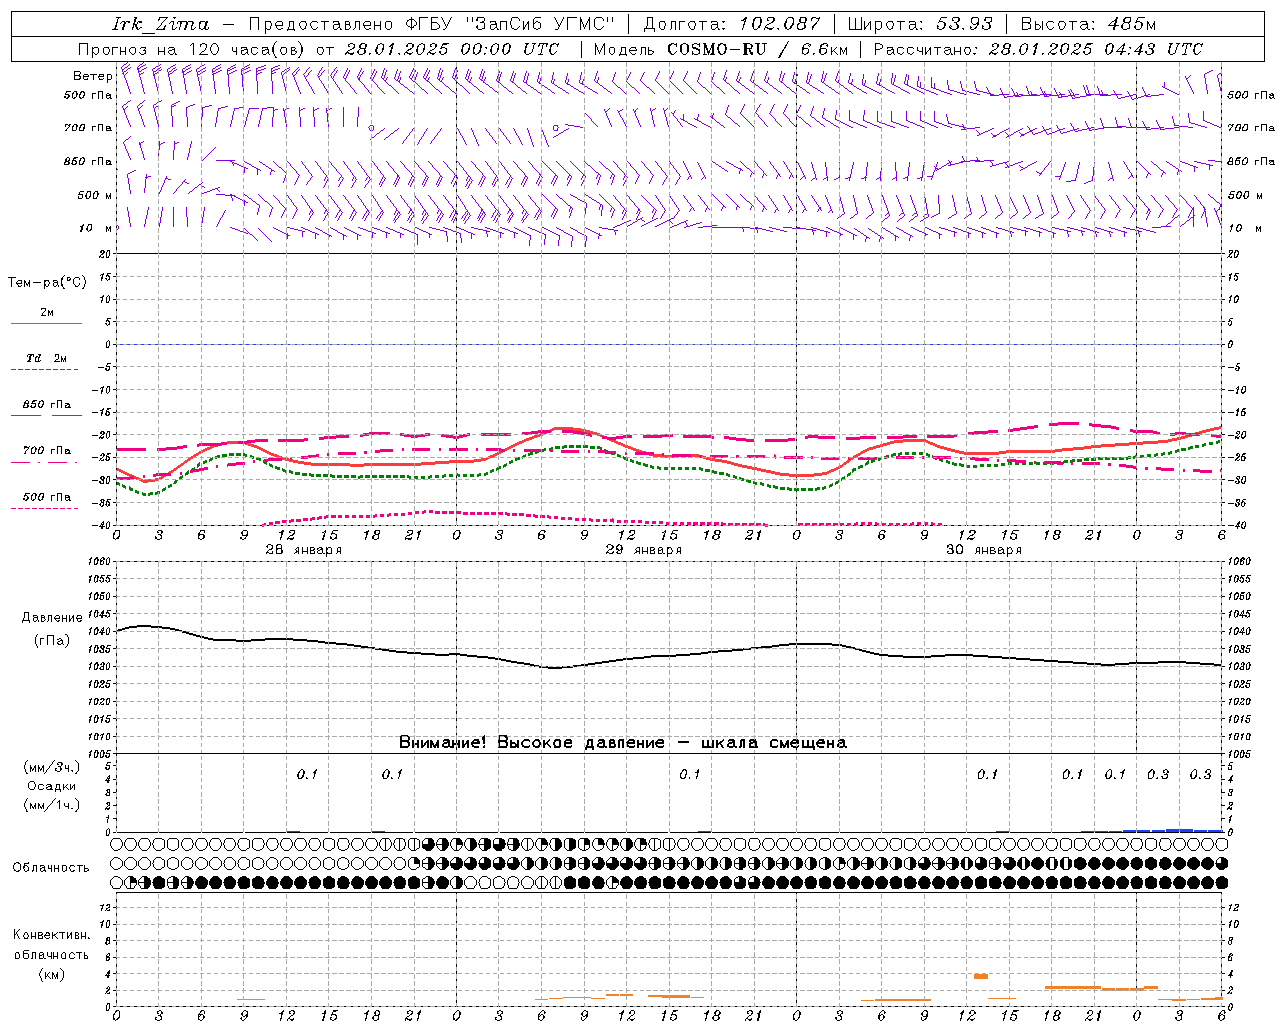Click the blue precipitation bars on the precipitation chart
The width and height of the screenshot is (1280, 1024).
point(1172,830)
